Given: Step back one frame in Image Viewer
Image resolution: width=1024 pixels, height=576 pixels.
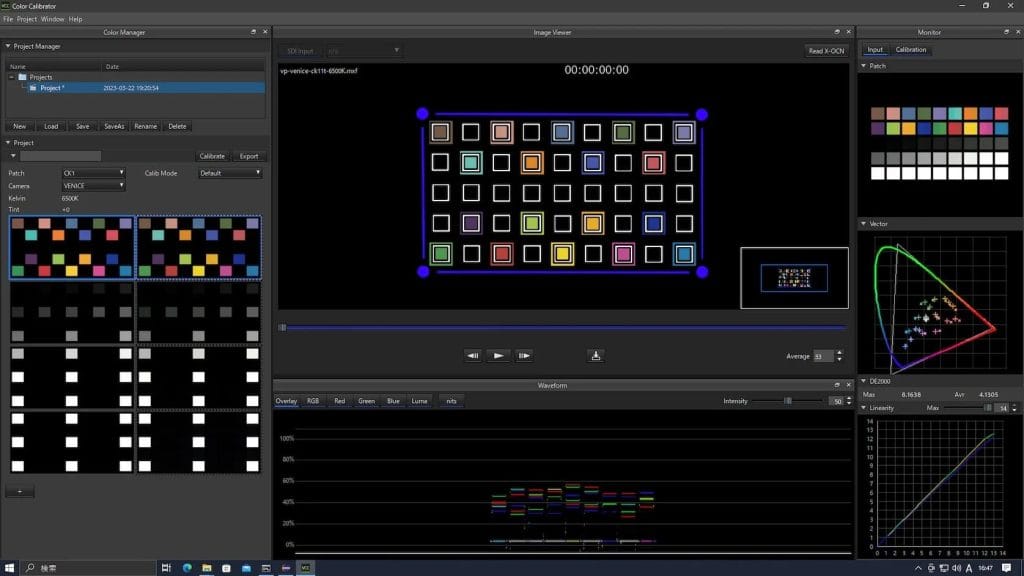Looking at the screenshot, I should point(473,355).
